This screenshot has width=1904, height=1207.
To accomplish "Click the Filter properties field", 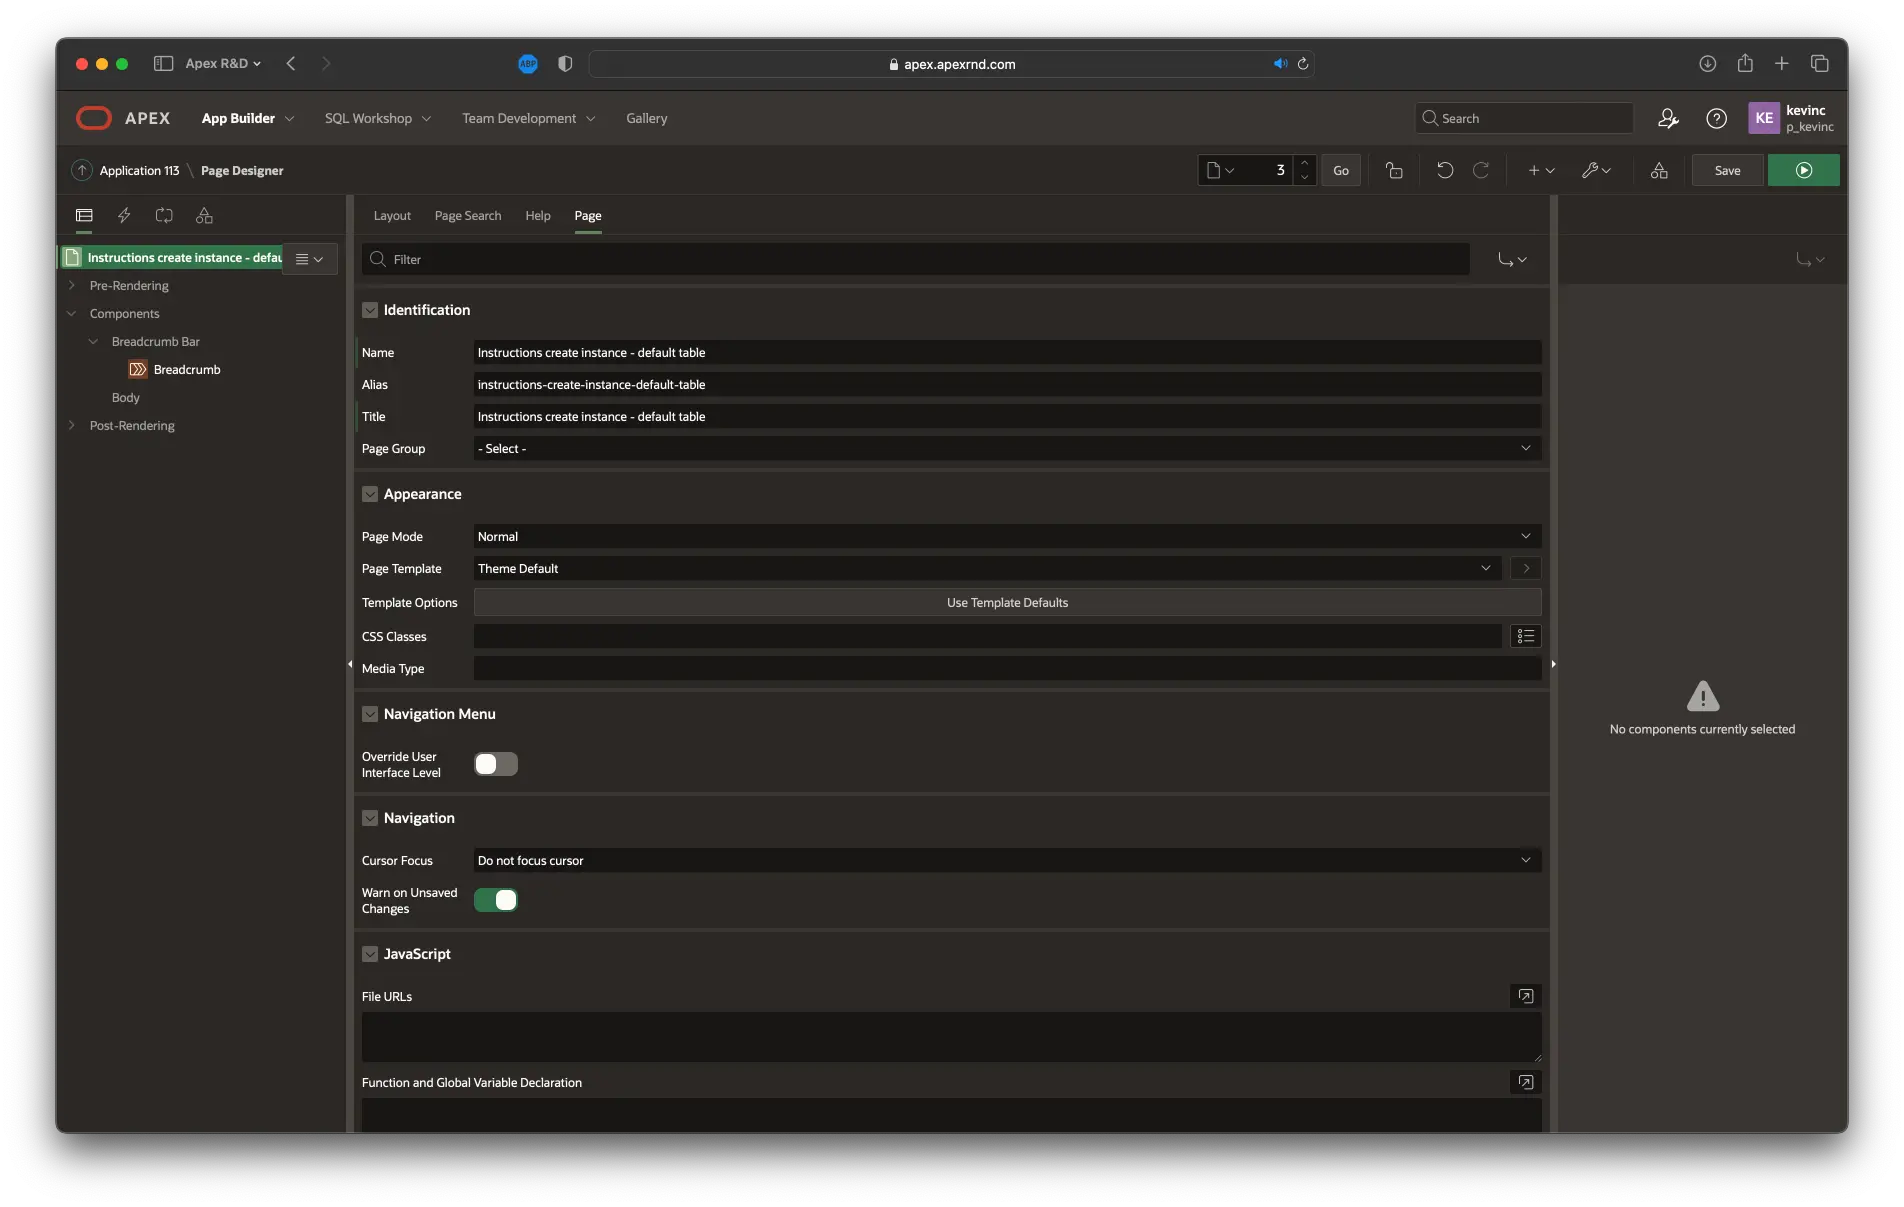I will 916,259.
